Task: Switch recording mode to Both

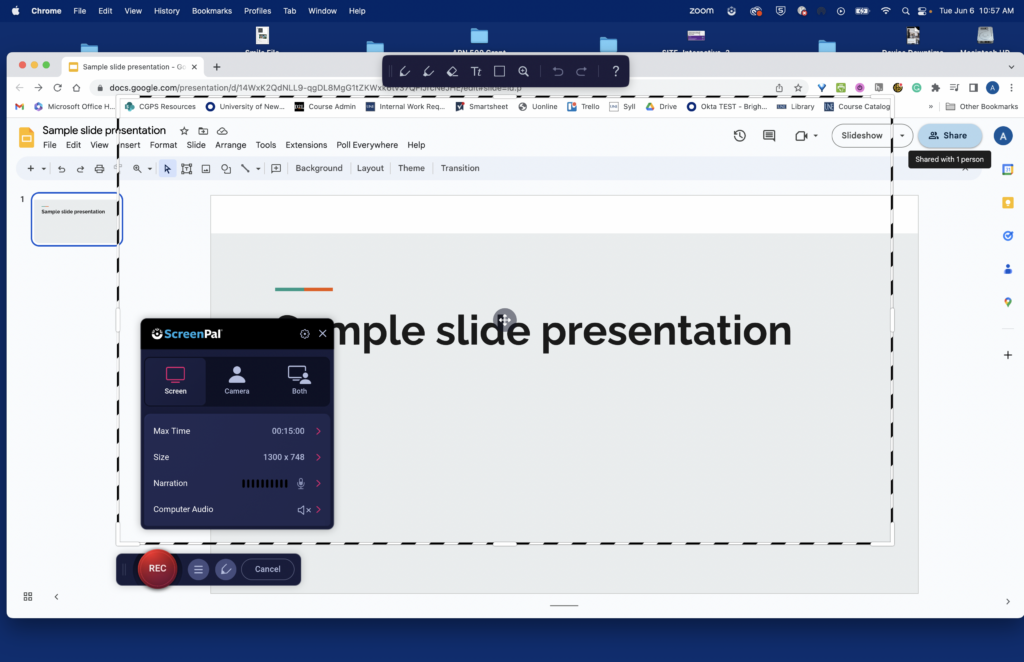Action: pos(298,381)
